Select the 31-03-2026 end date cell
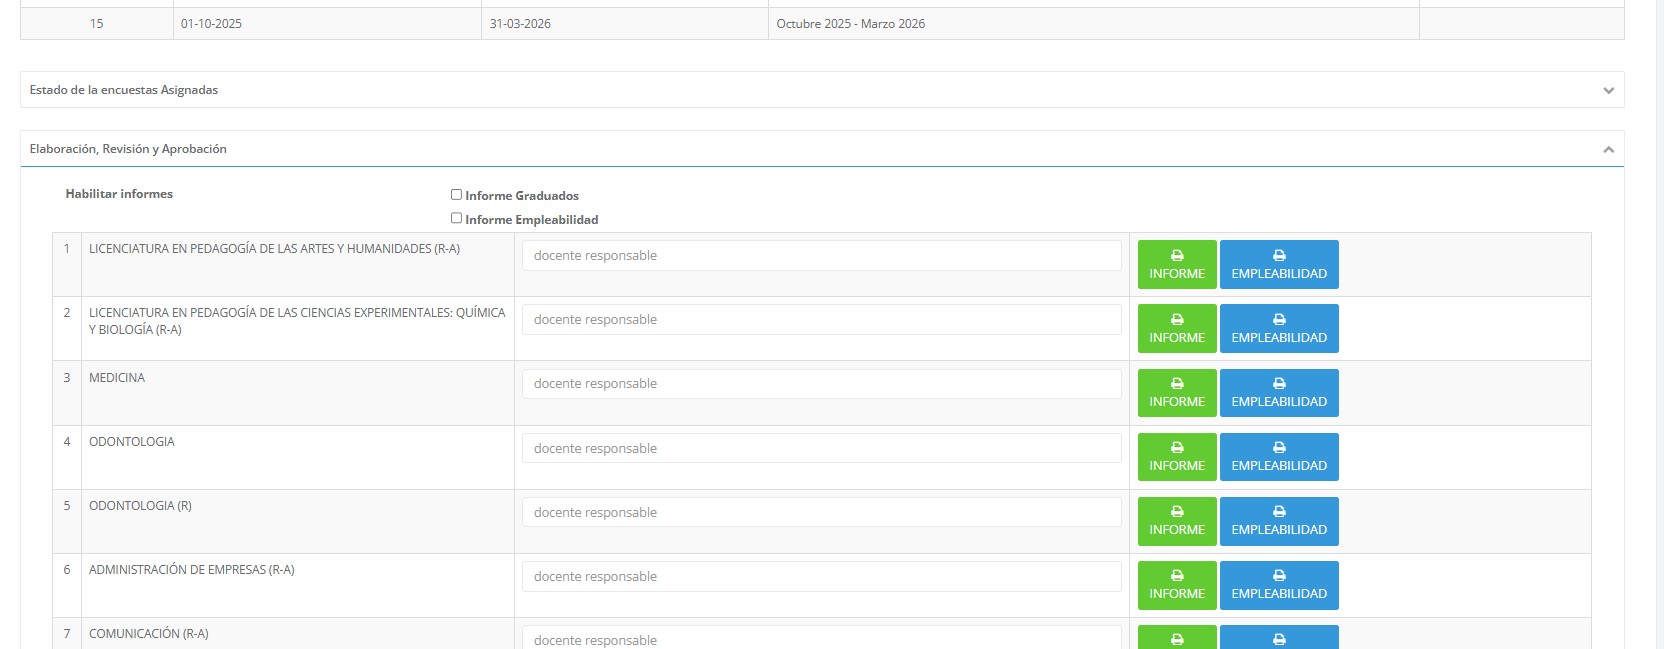This screenshot has height=649, width=1664. coord(625,24)
